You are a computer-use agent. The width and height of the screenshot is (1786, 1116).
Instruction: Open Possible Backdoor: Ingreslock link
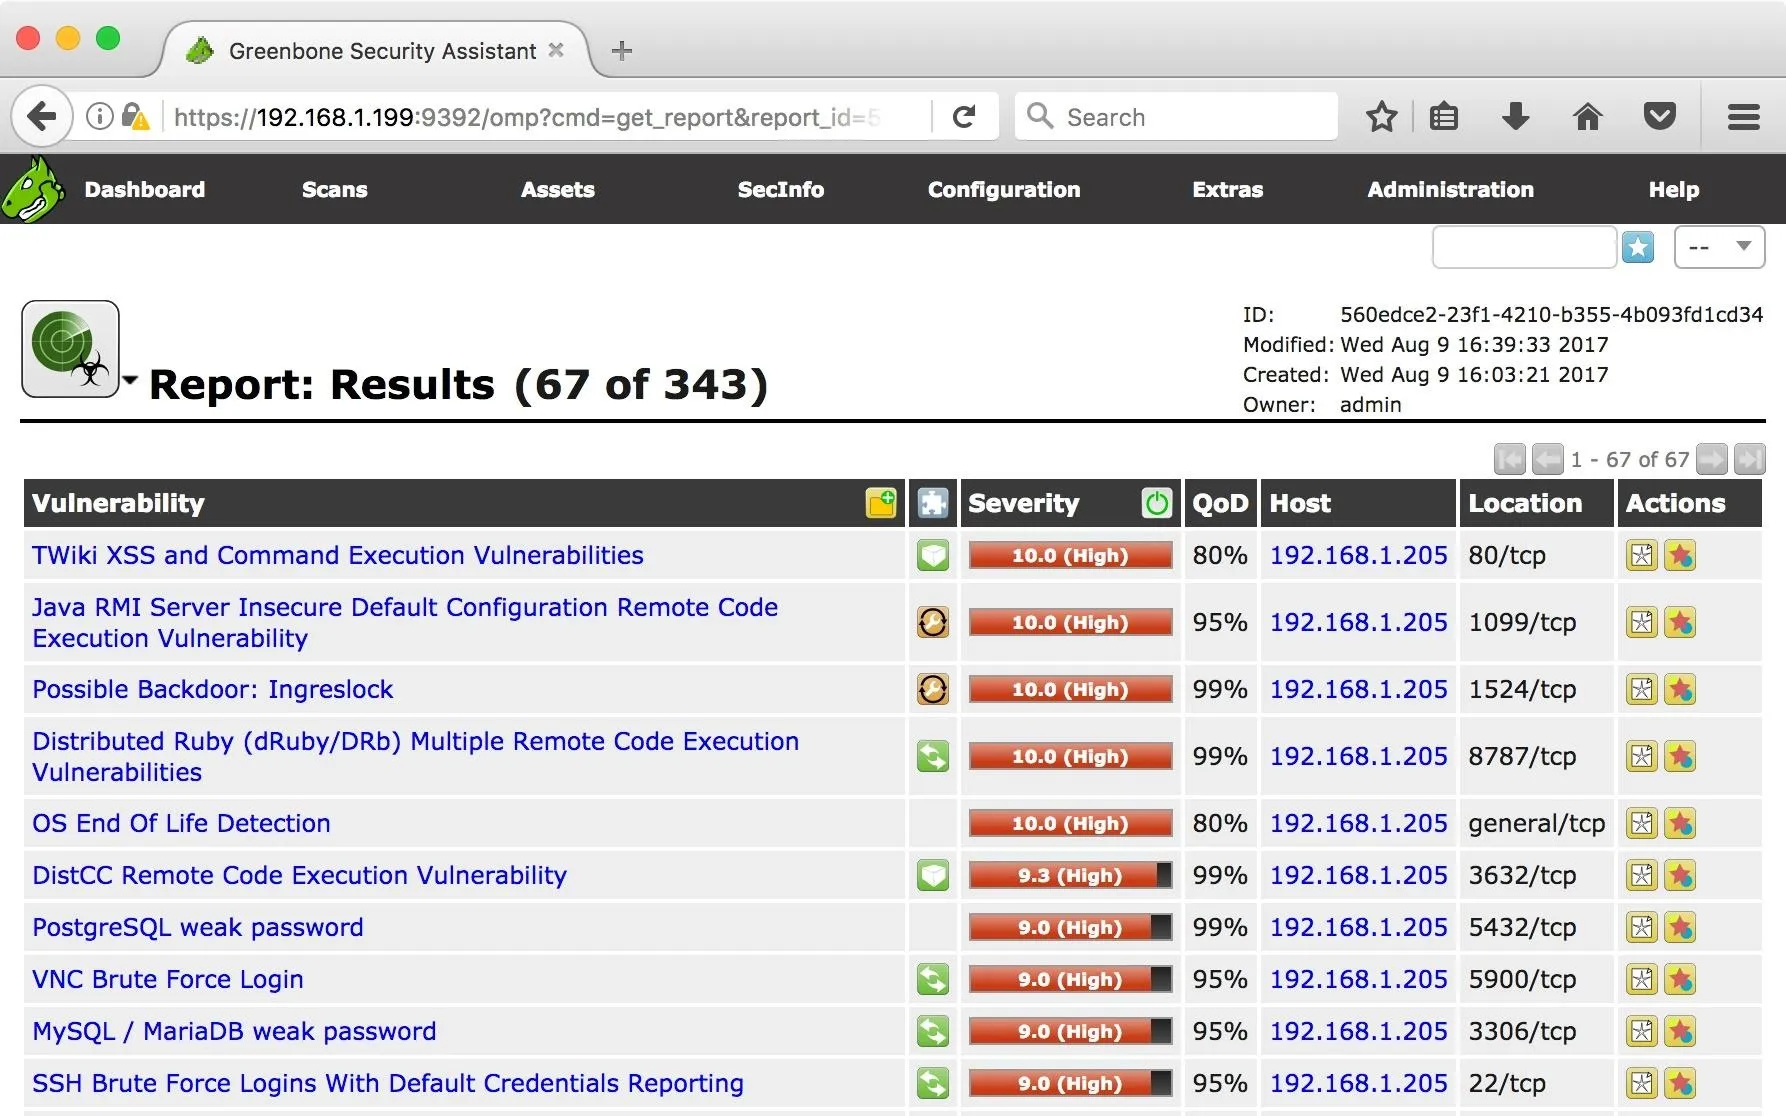(x=213, y=689)
